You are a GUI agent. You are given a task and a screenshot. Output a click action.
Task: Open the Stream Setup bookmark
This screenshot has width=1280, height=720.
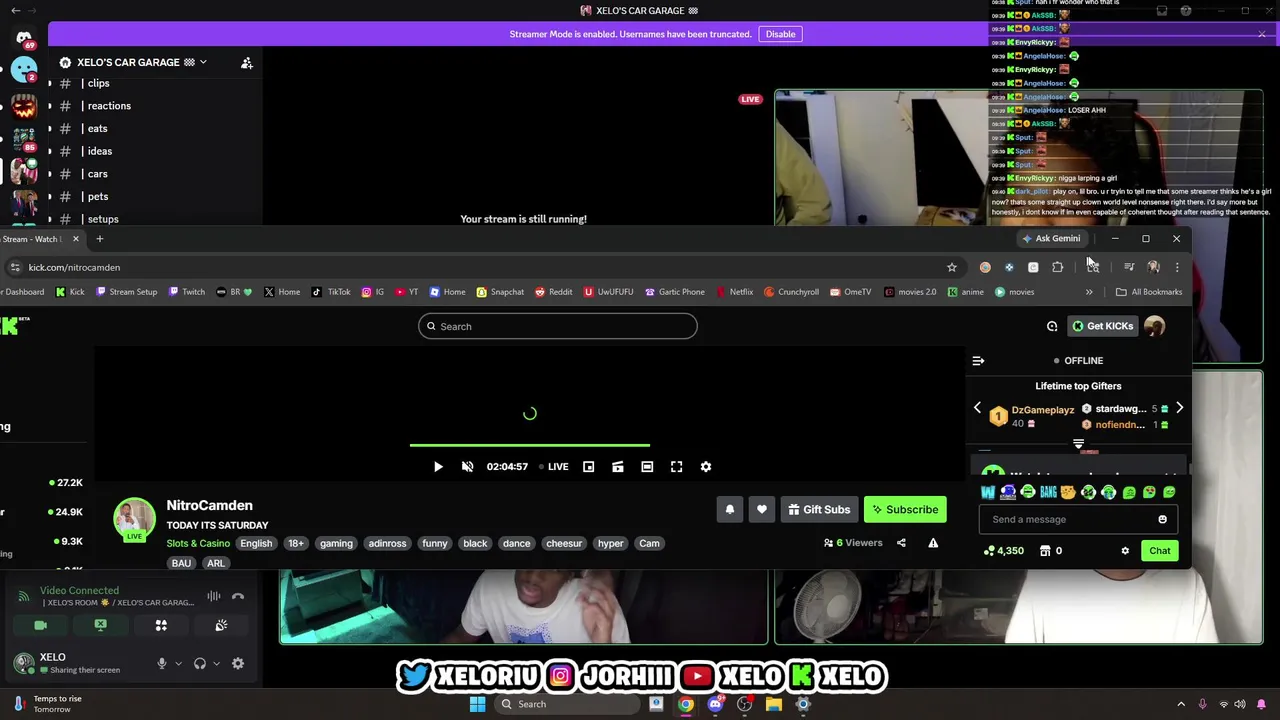pyautogui.click(x=126, y=292)
